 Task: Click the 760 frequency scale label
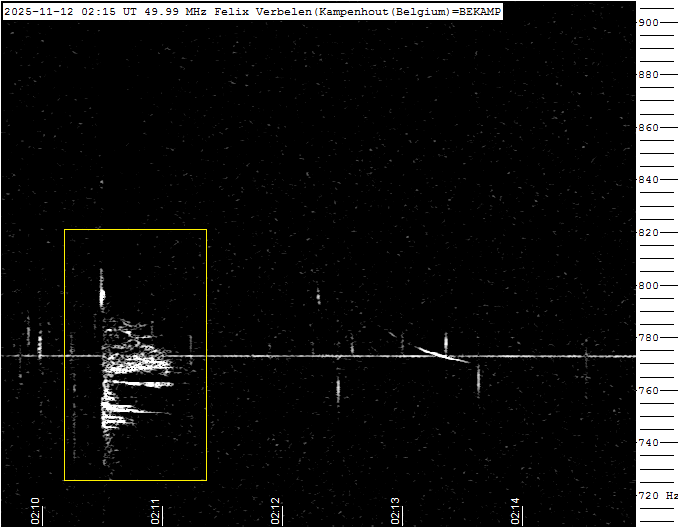[x=648, y=390]
